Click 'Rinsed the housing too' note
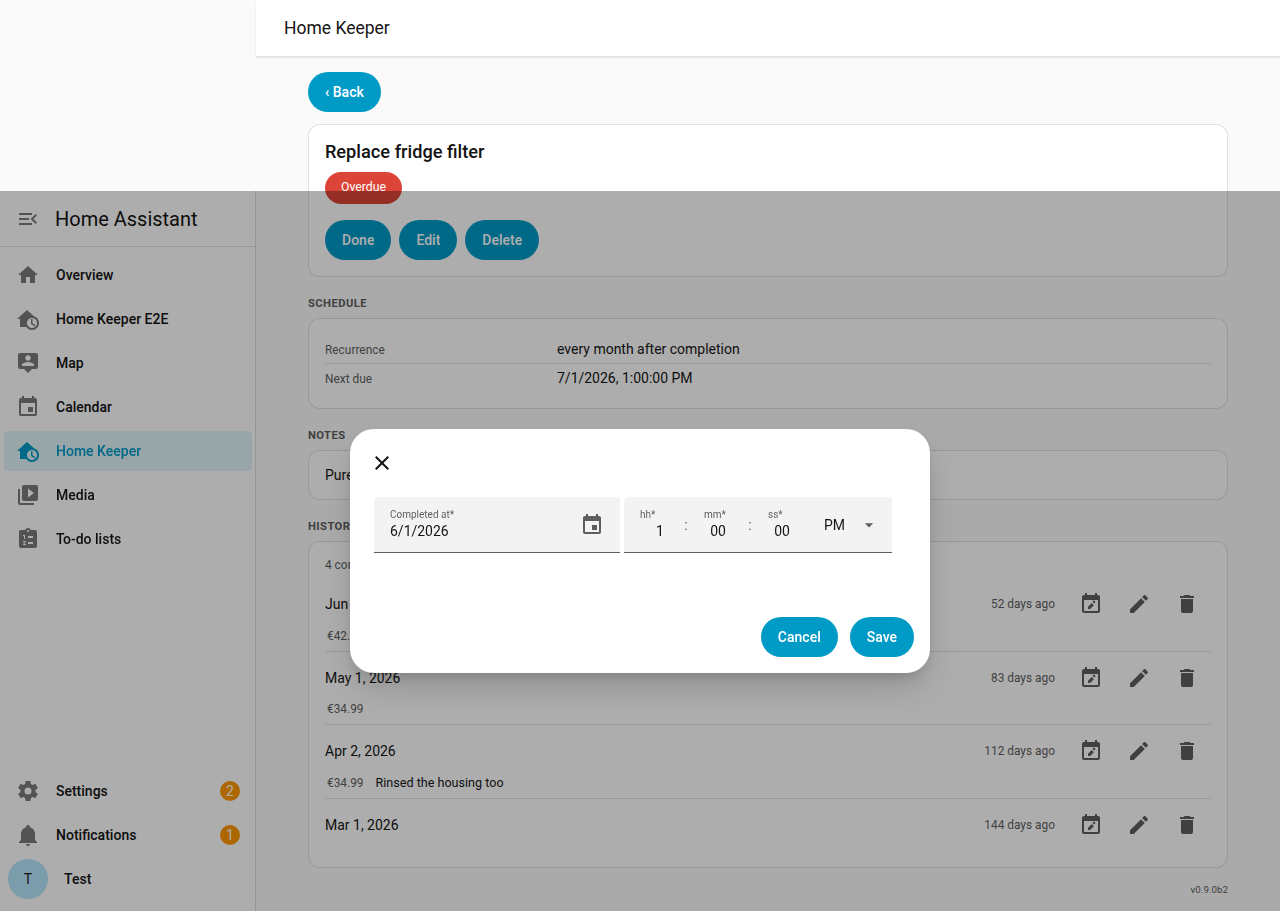 coord(439,783)
